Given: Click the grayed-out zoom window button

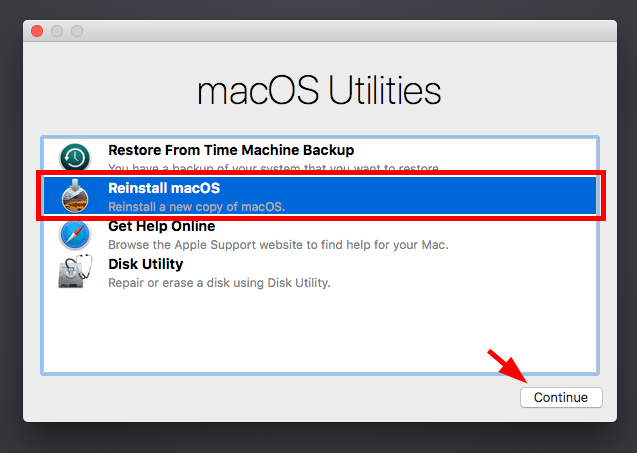Looking at the screenshot, I should pos(77,31).
